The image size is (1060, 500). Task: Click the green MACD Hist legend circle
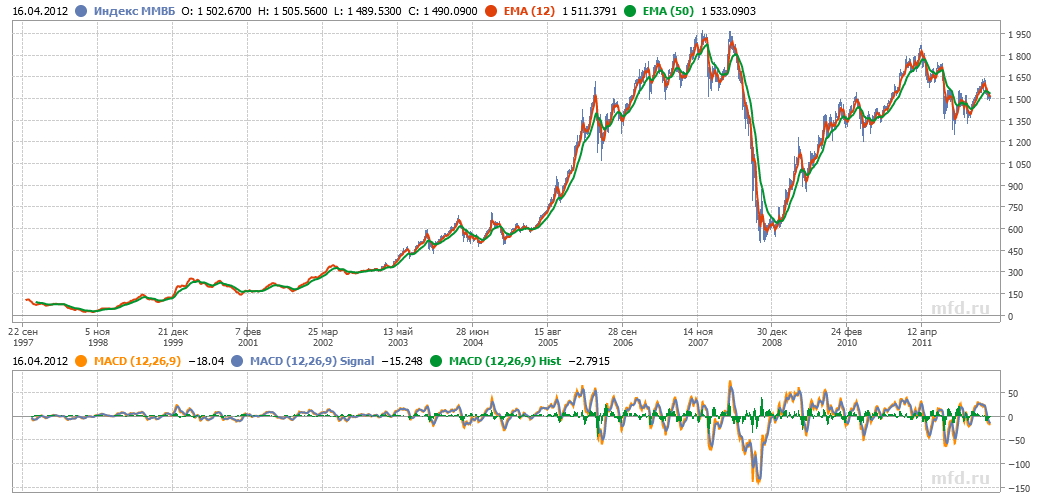(436, 360)
